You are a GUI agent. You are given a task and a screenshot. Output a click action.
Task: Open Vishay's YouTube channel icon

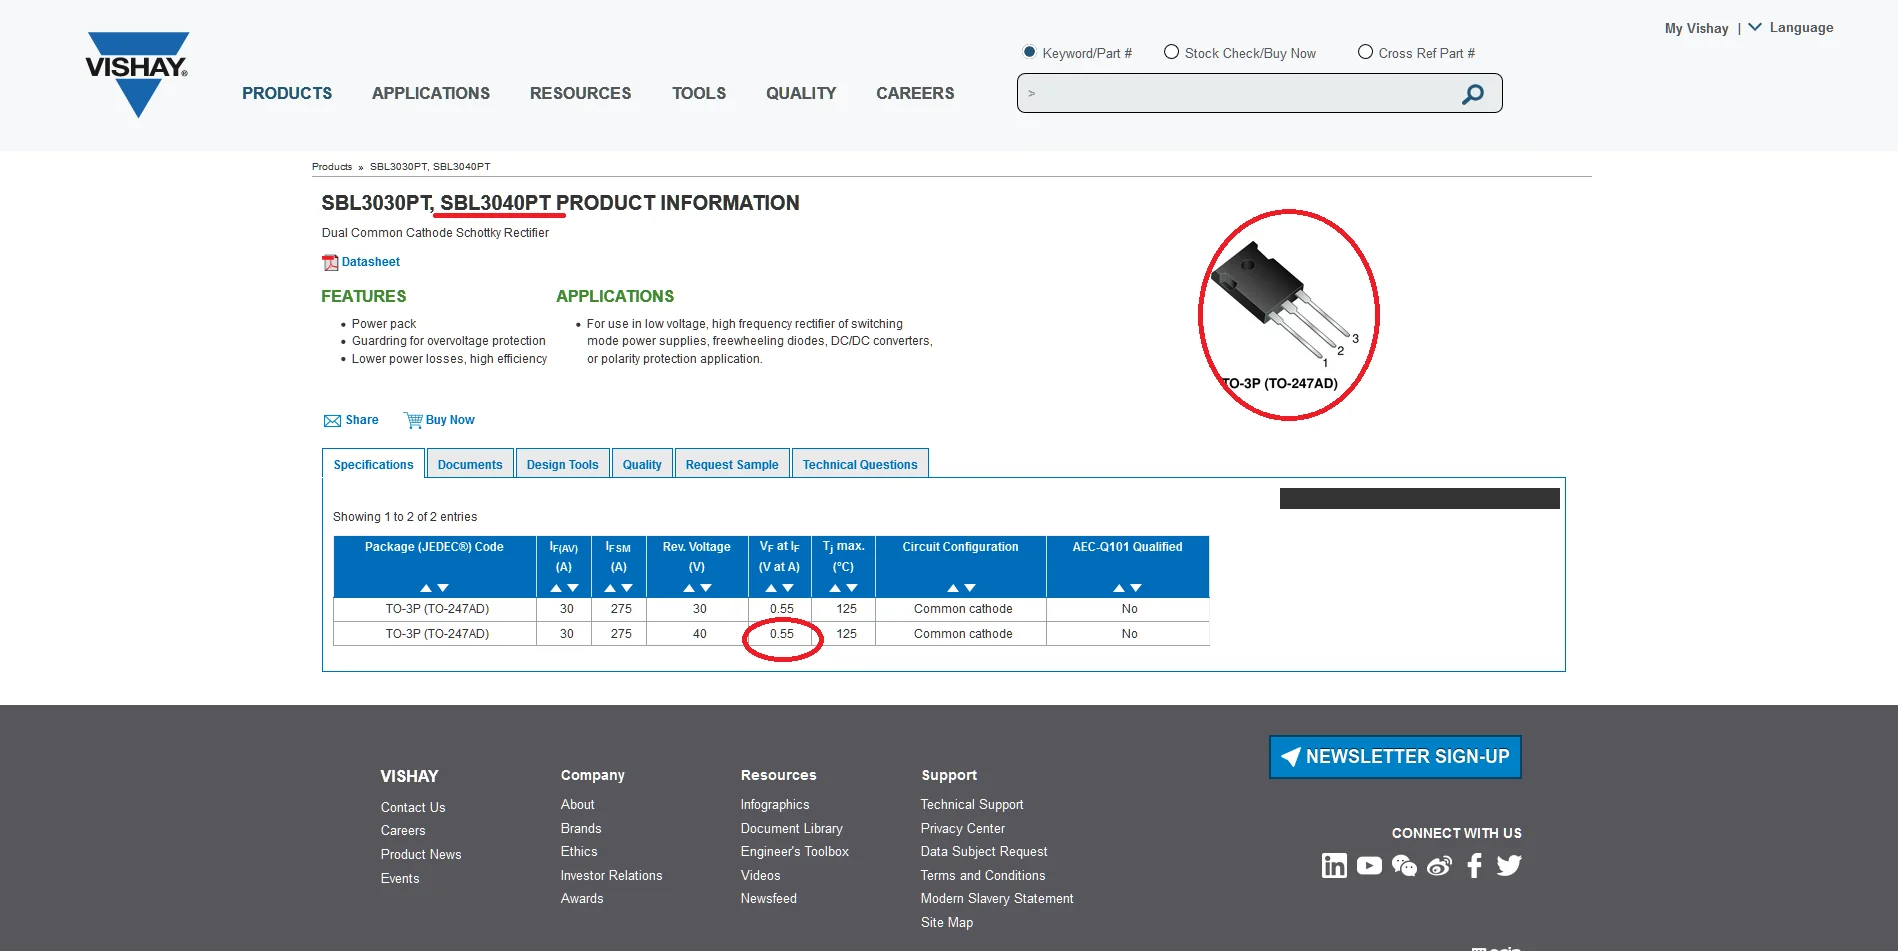point(1369,865)
